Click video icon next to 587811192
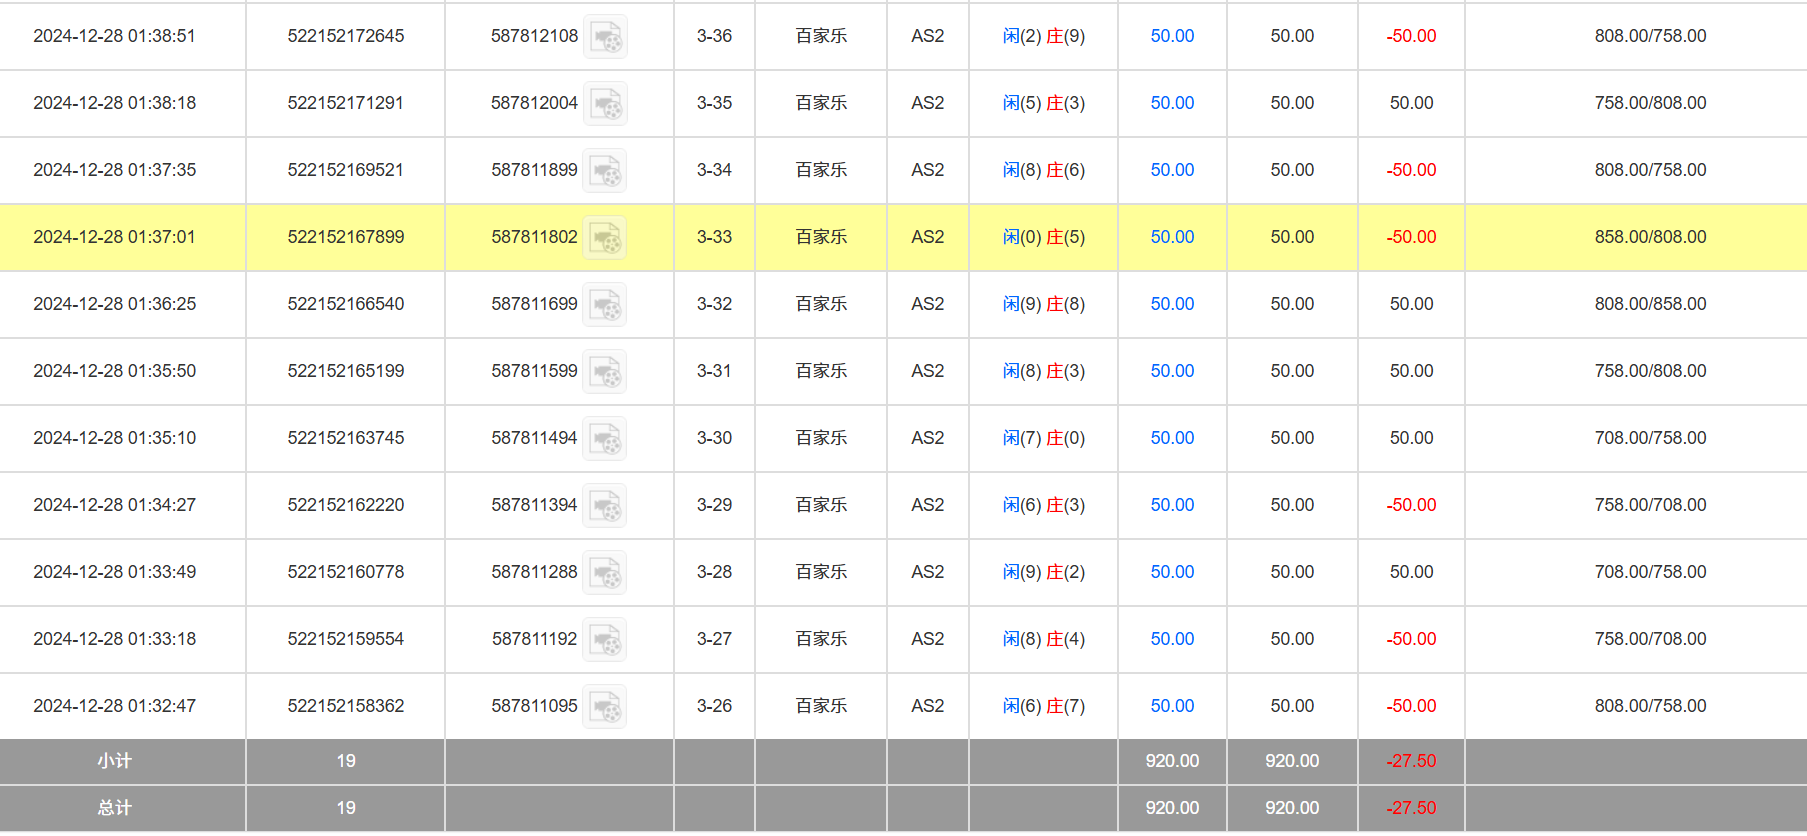 point(605,640)
